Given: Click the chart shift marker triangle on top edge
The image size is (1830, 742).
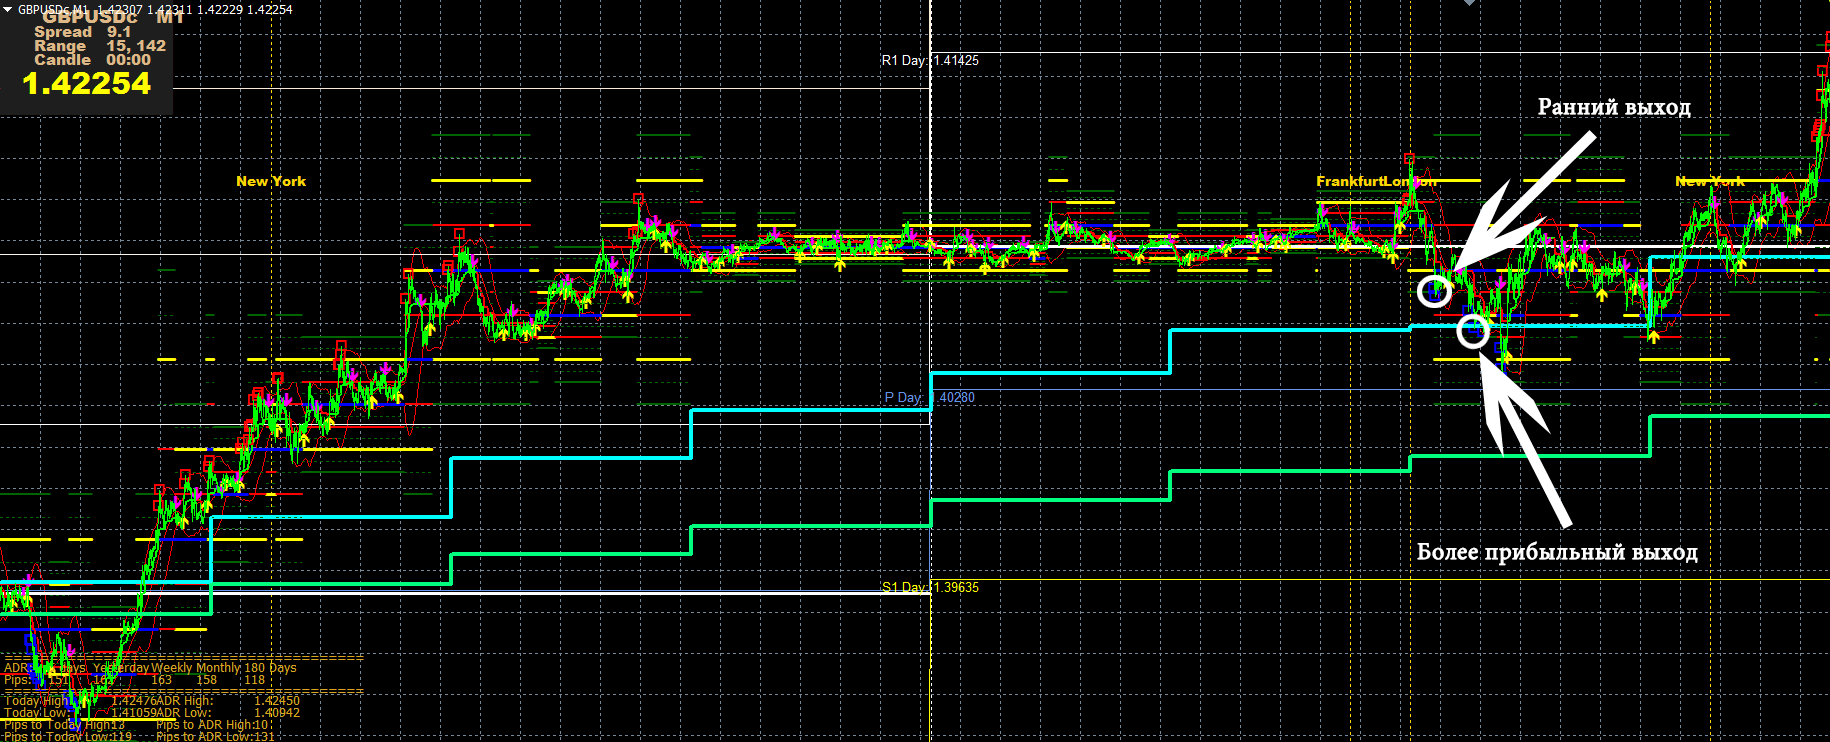Looking at the screenshot, I should coord(1469,3).
